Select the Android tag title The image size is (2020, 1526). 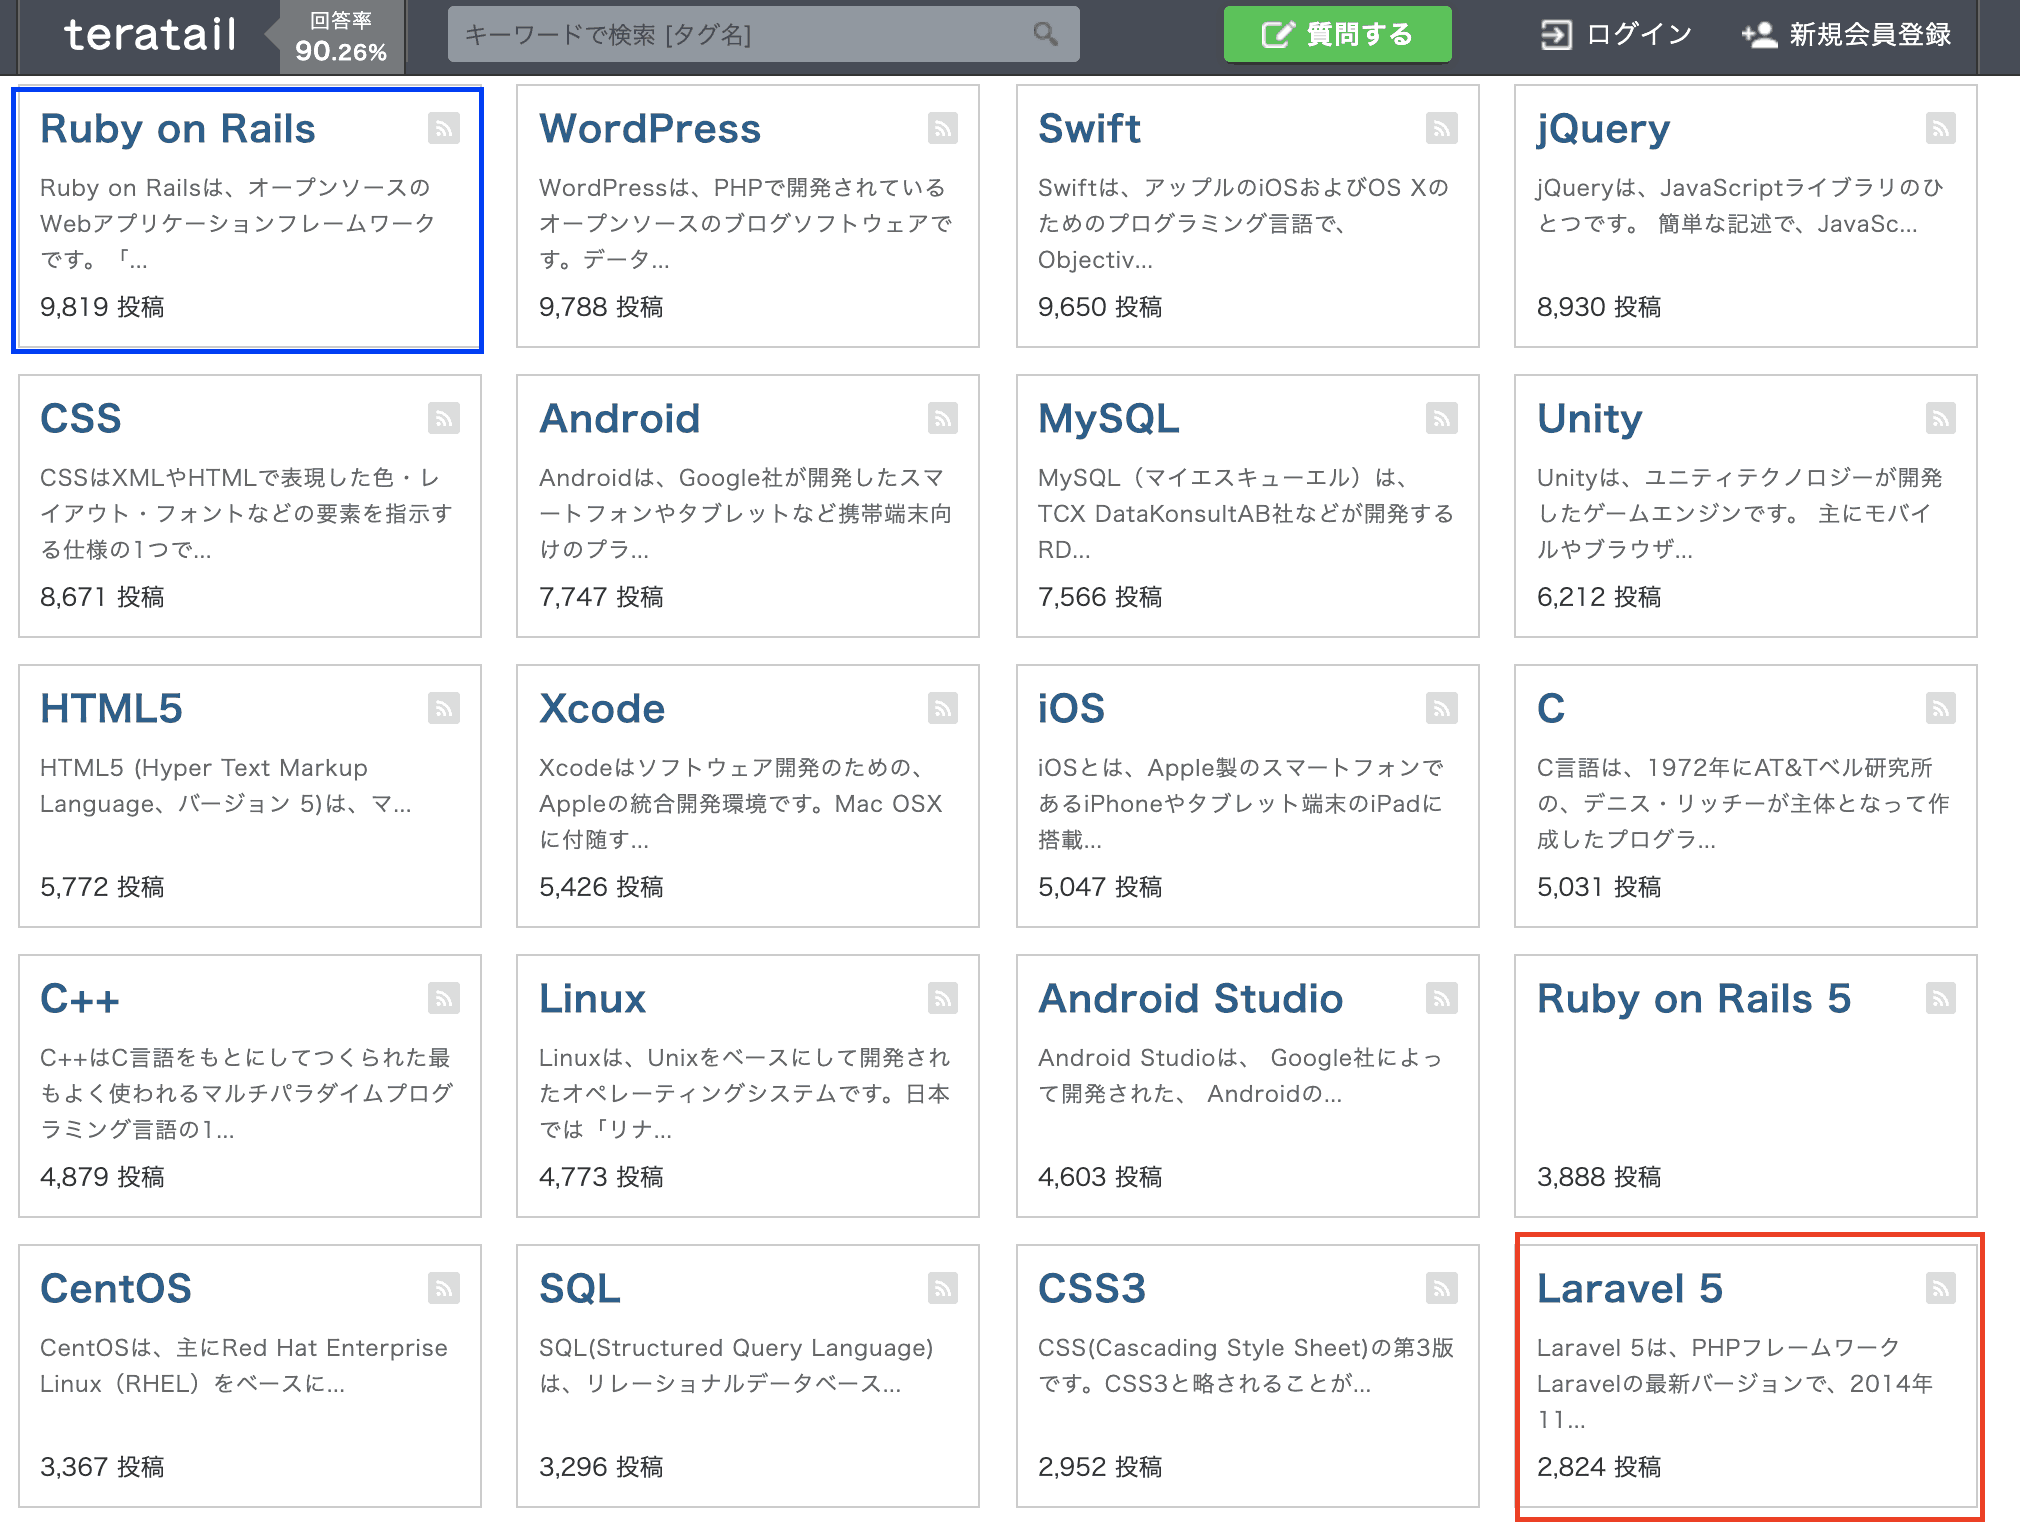tap(620, 419)
